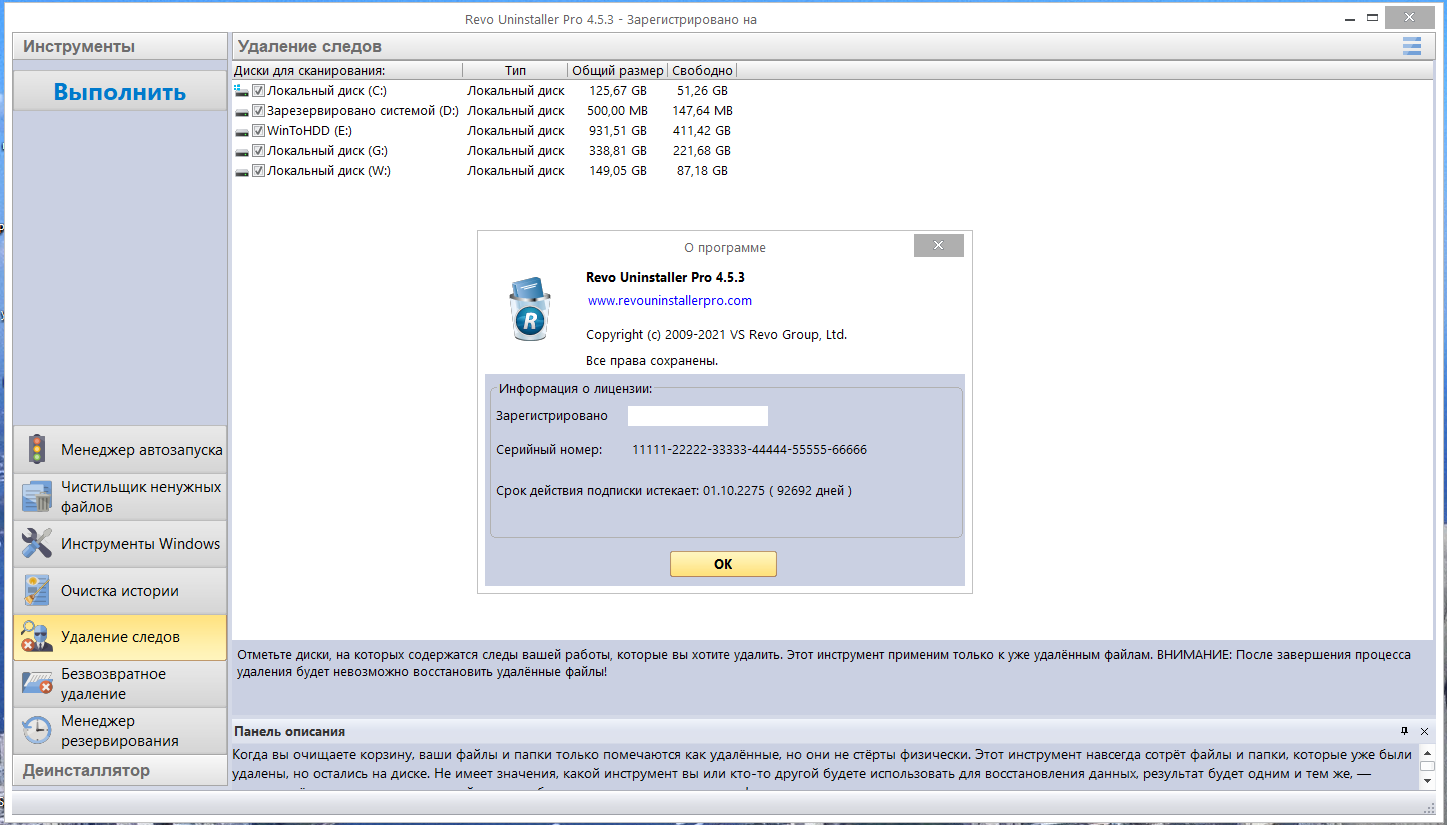
Task: Click the History Cleaner icon
Action: pyautogui.click(x=37, y=590)
